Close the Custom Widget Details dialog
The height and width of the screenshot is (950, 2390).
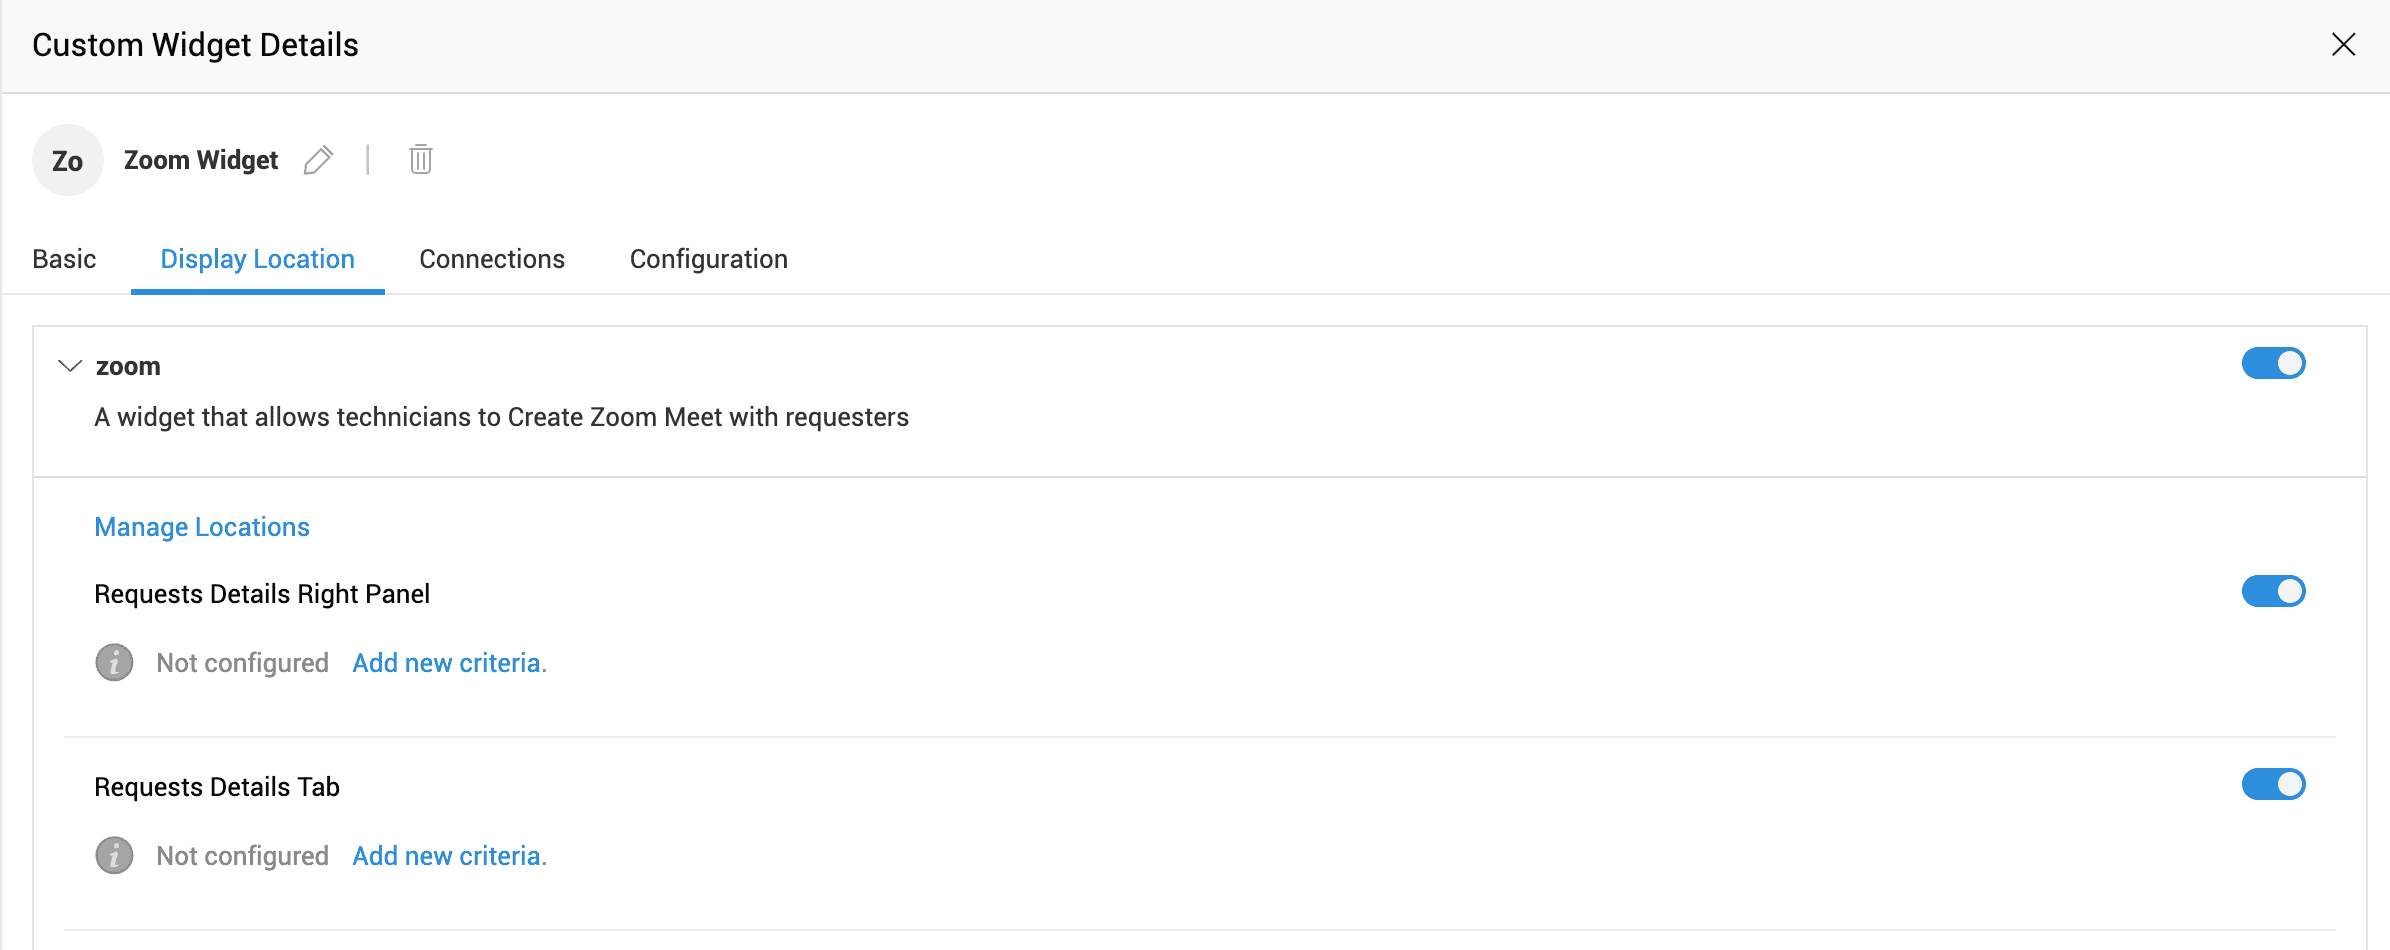click(2344, 44)
